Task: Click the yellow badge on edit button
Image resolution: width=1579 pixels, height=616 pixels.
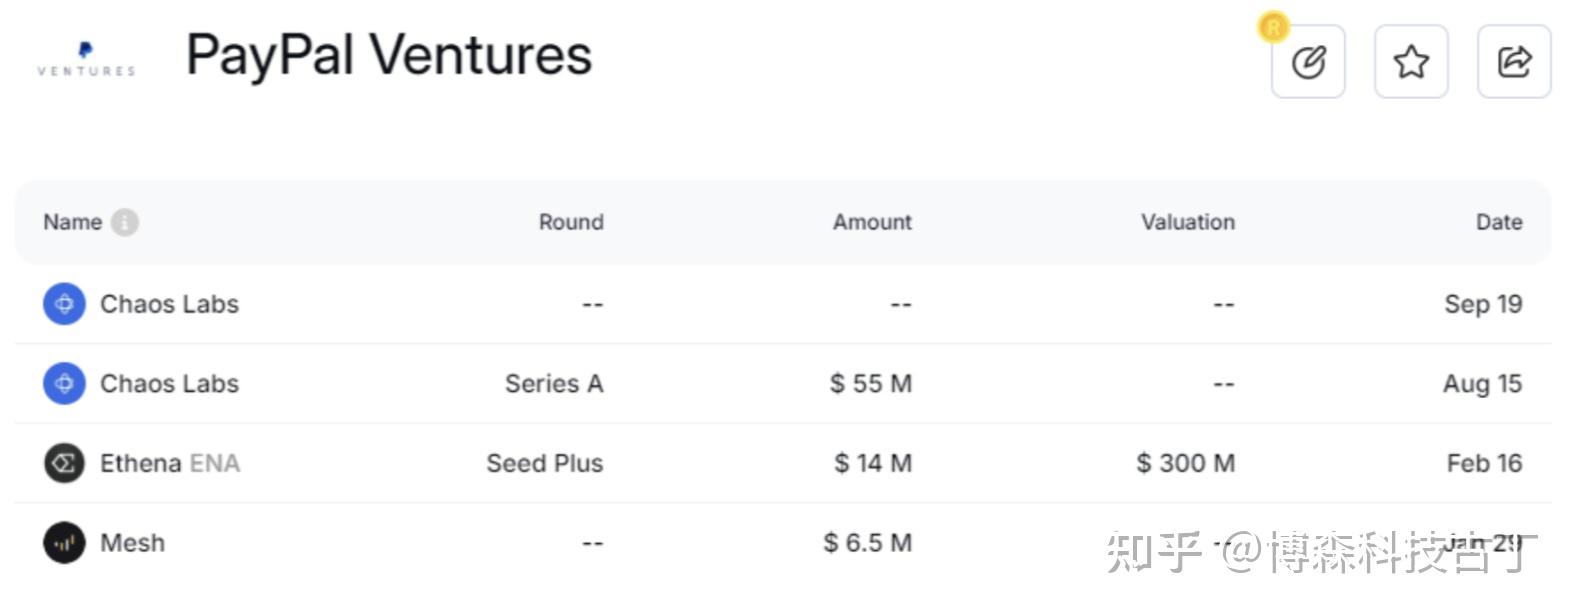Action: 1274,27
